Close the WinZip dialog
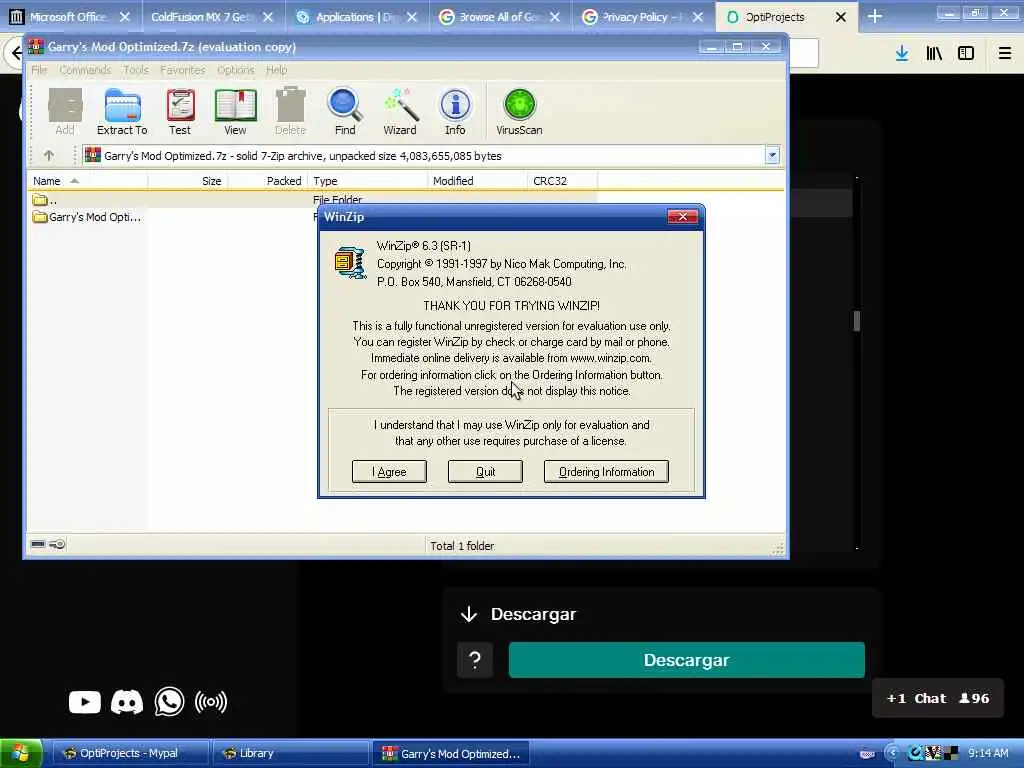 [x=682, y=217]
